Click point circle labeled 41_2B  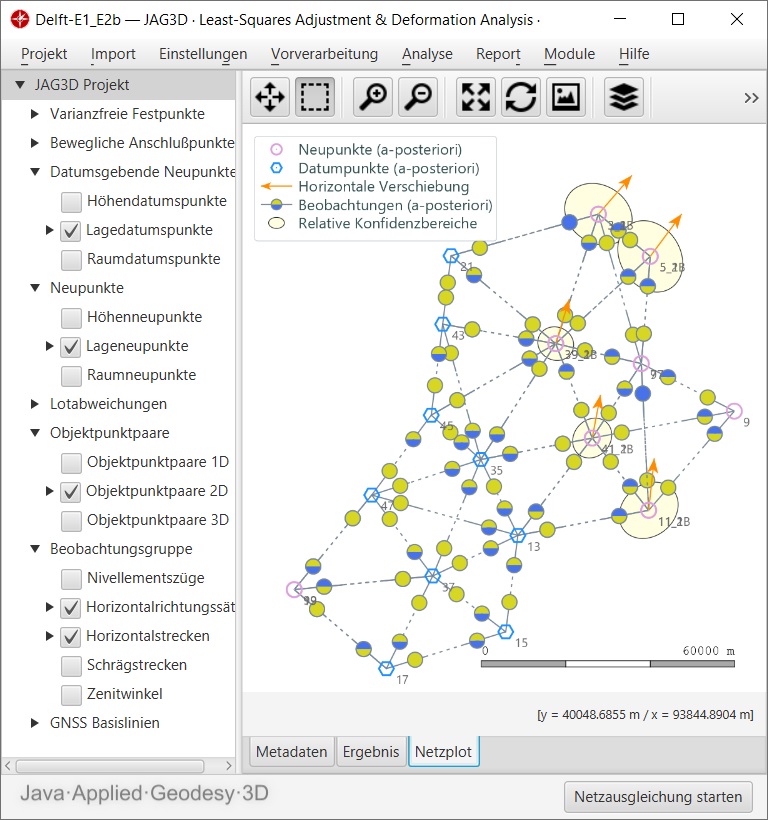click(592, 438)
